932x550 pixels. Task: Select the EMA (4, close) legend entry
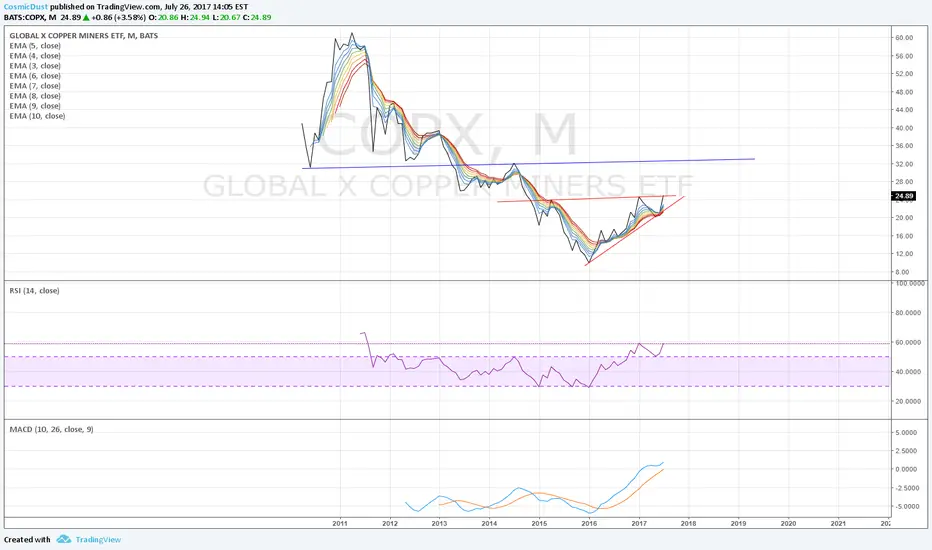(35, 56)
